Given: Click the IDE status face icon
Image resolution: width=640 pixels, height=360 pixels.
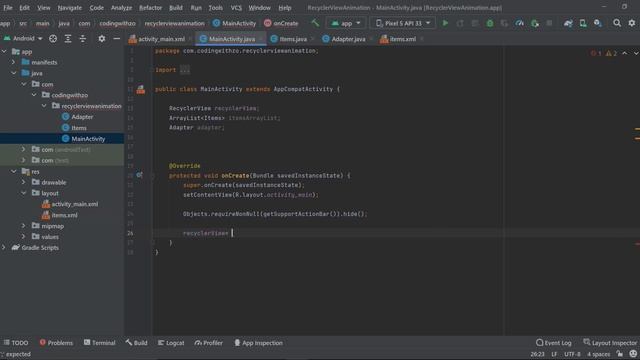Looking at the screenshot, I should click(x=633, y=354).
